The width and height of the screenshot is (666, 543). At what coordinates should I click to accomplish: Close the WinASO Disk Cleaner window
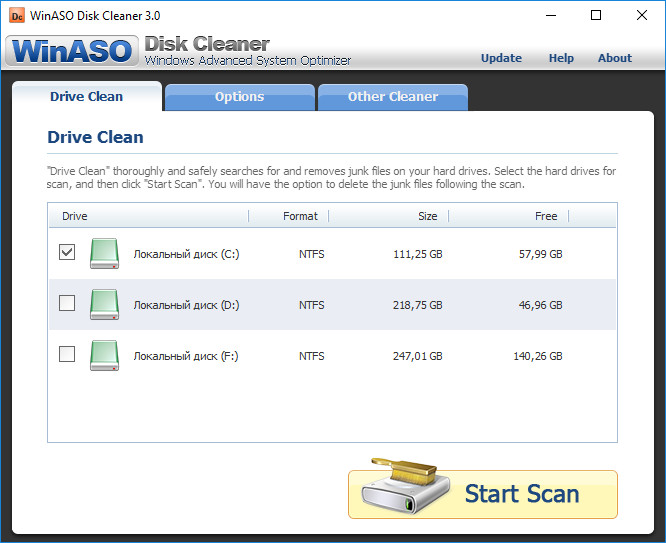pos(642,16)
